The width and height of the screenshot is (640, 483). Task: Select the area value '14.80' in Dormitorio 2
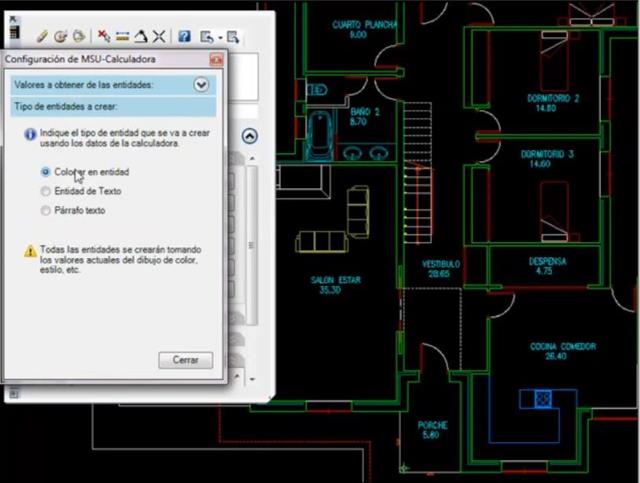pyautogui.click(x=546, y=108)
